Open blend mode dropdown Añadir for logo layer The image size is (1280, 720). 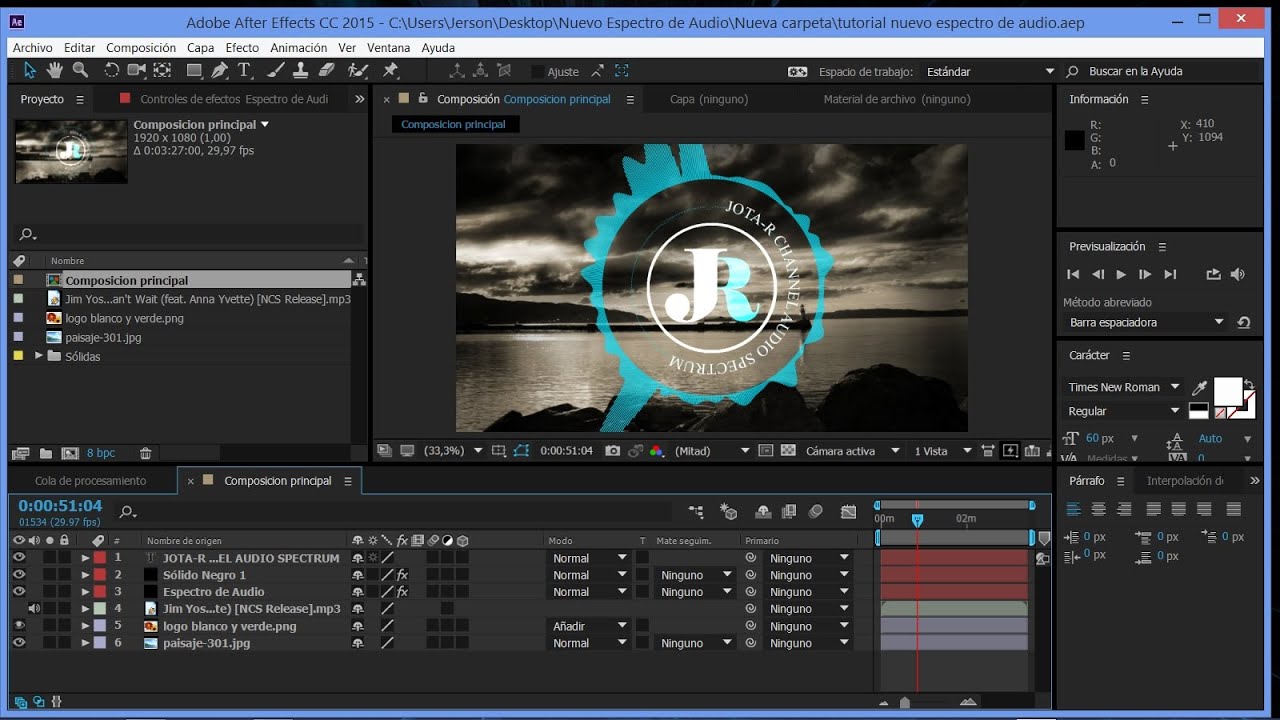point(589,626)
